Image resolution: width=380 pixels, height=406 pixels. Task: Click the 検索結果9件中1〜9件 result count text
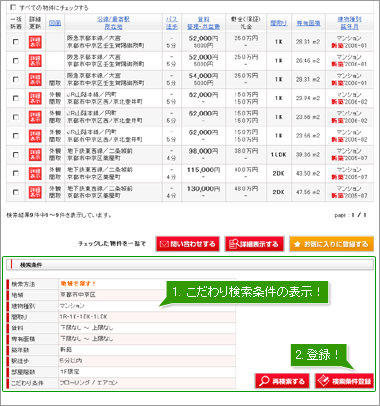[x=59, y=215]
